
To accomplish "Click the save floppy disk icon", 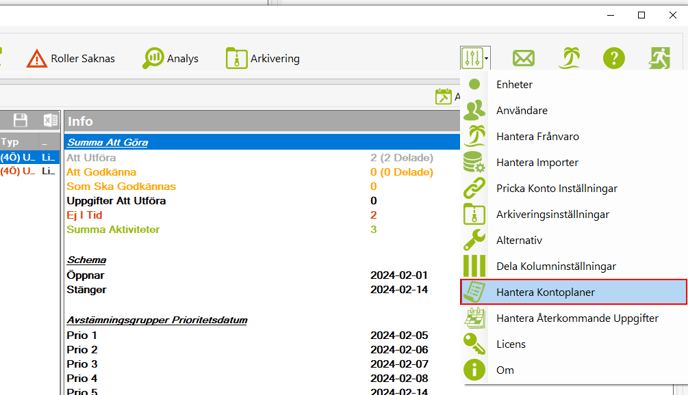I will [20, 120].
